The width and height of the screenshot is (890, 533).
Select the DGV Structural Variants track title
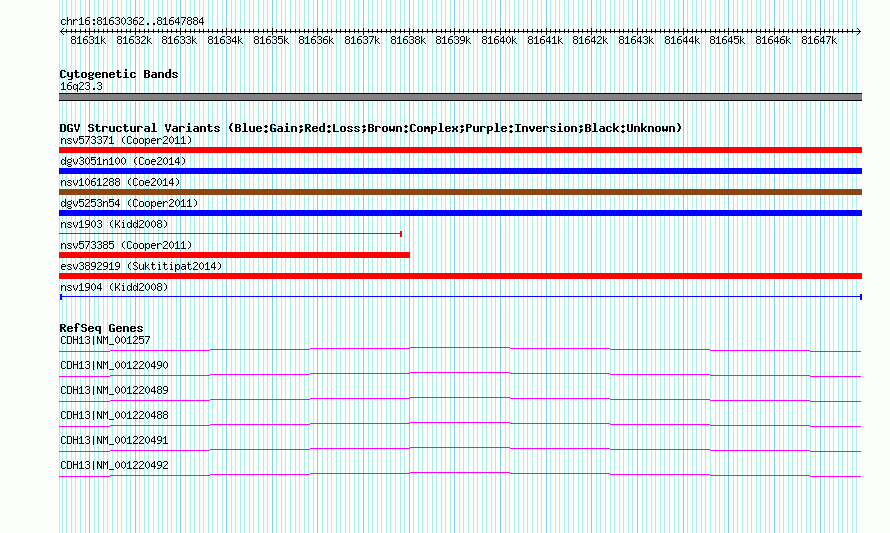[x=371, y=128]
